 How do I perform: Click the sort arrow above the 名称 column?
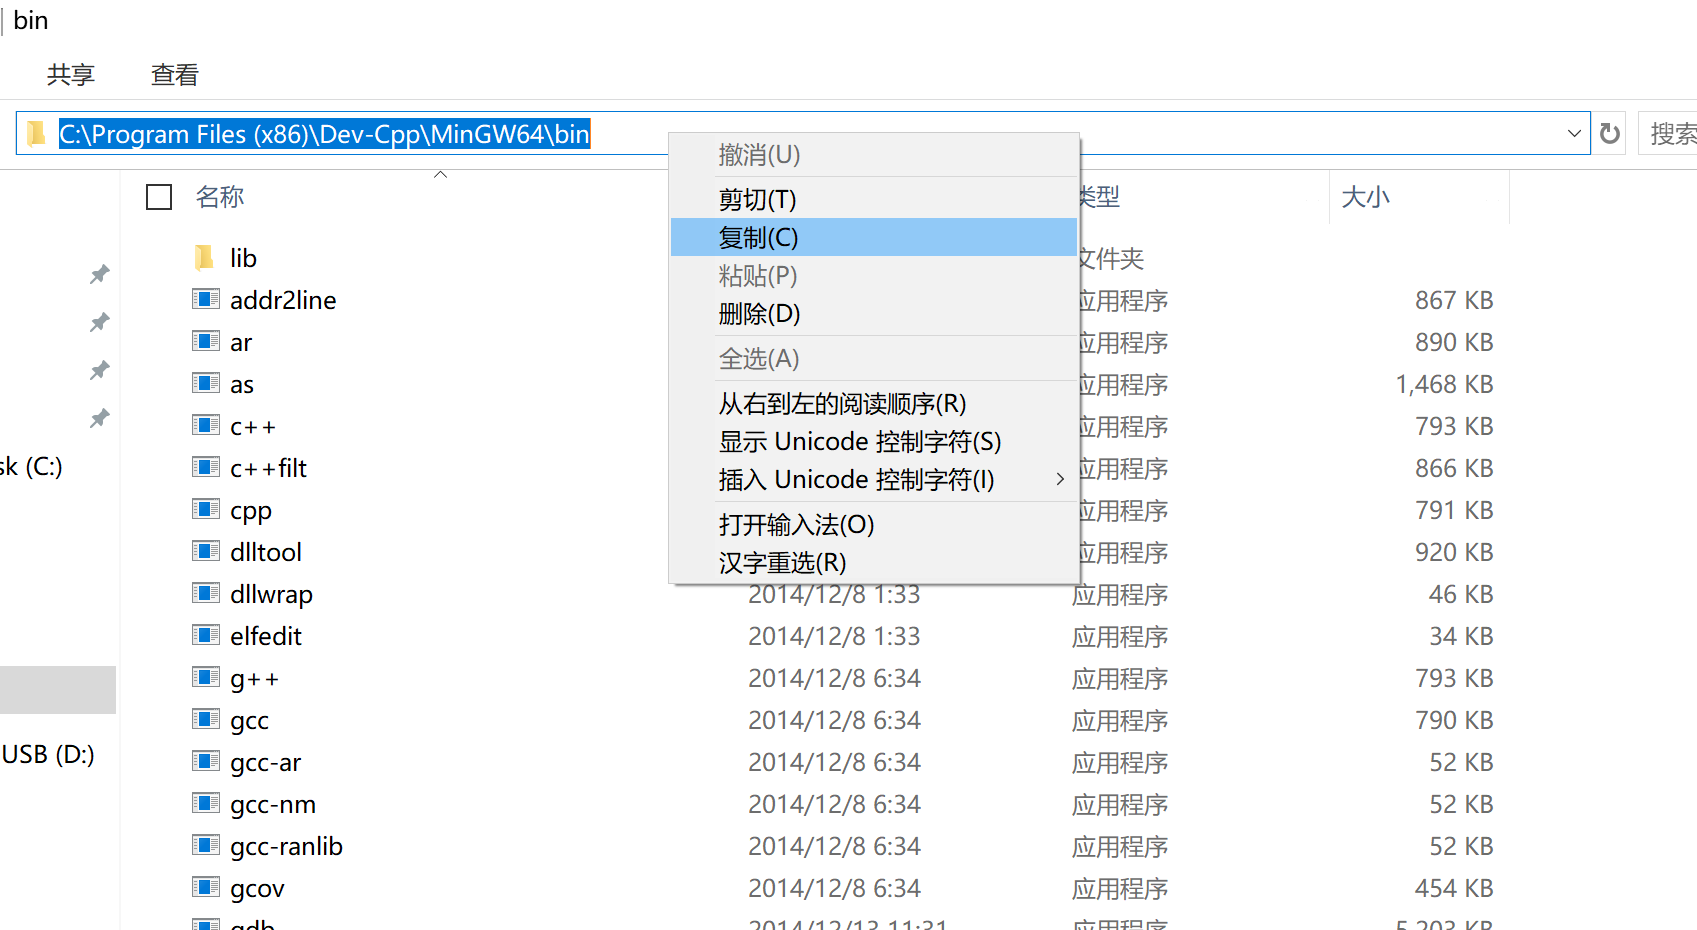440,173
